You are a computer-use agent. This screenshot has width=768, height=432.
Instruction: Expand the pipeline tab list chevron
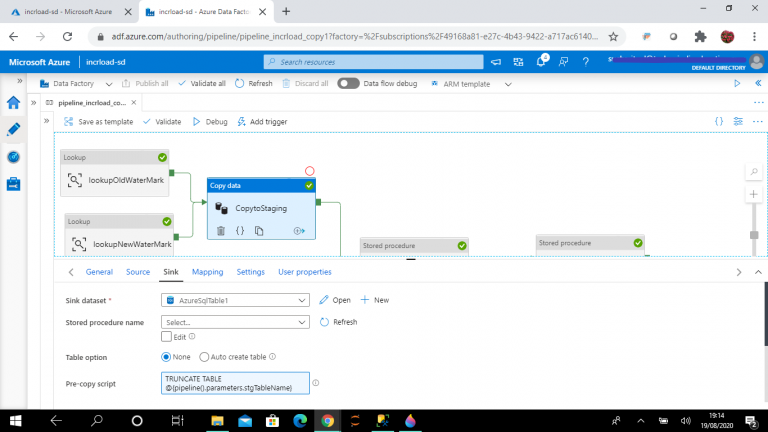(33, 102)
